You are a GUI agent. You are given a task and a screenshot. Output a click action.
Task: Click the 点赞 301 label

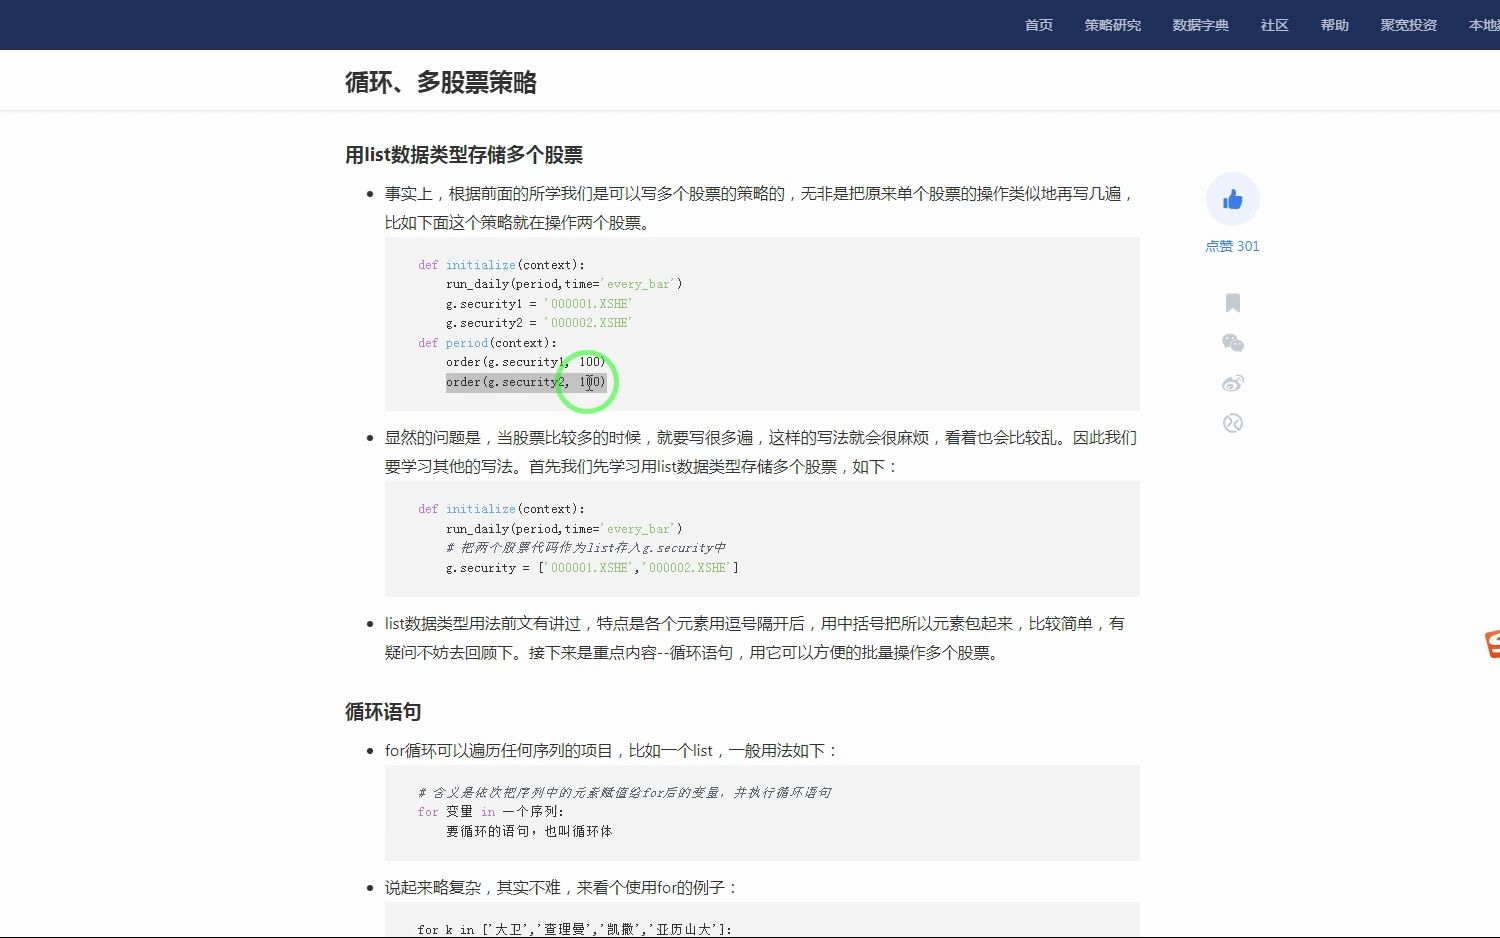[x=1232, y=246]
